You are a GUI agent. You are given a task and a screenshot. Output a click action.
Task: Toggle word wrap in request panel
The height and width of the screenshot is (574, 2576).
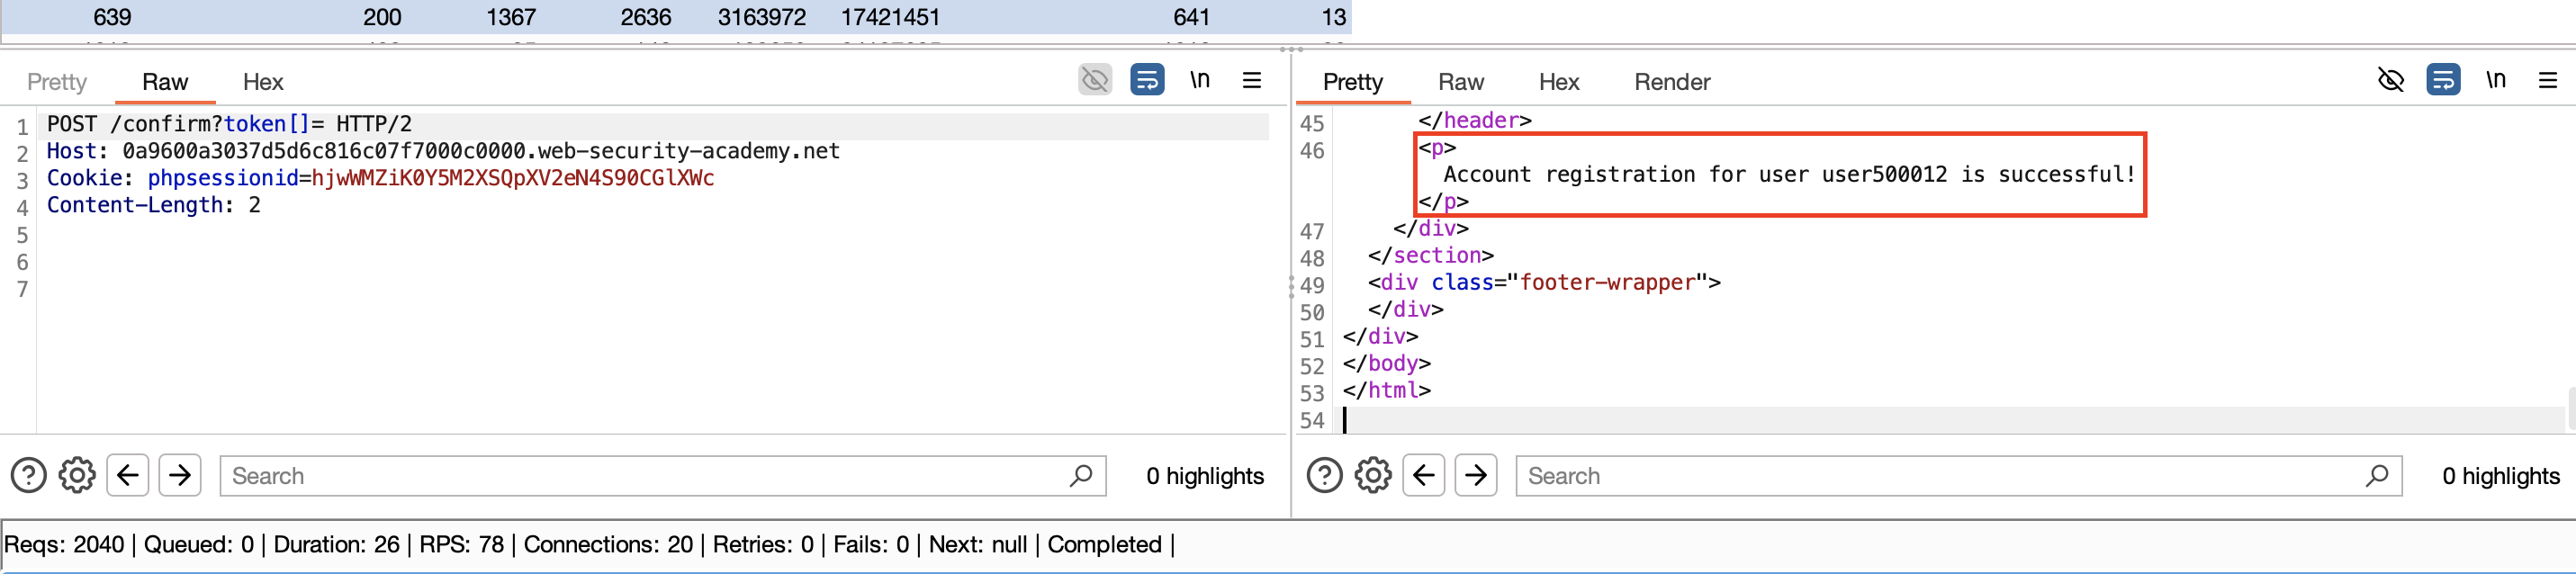click(x=1147, y=80)
